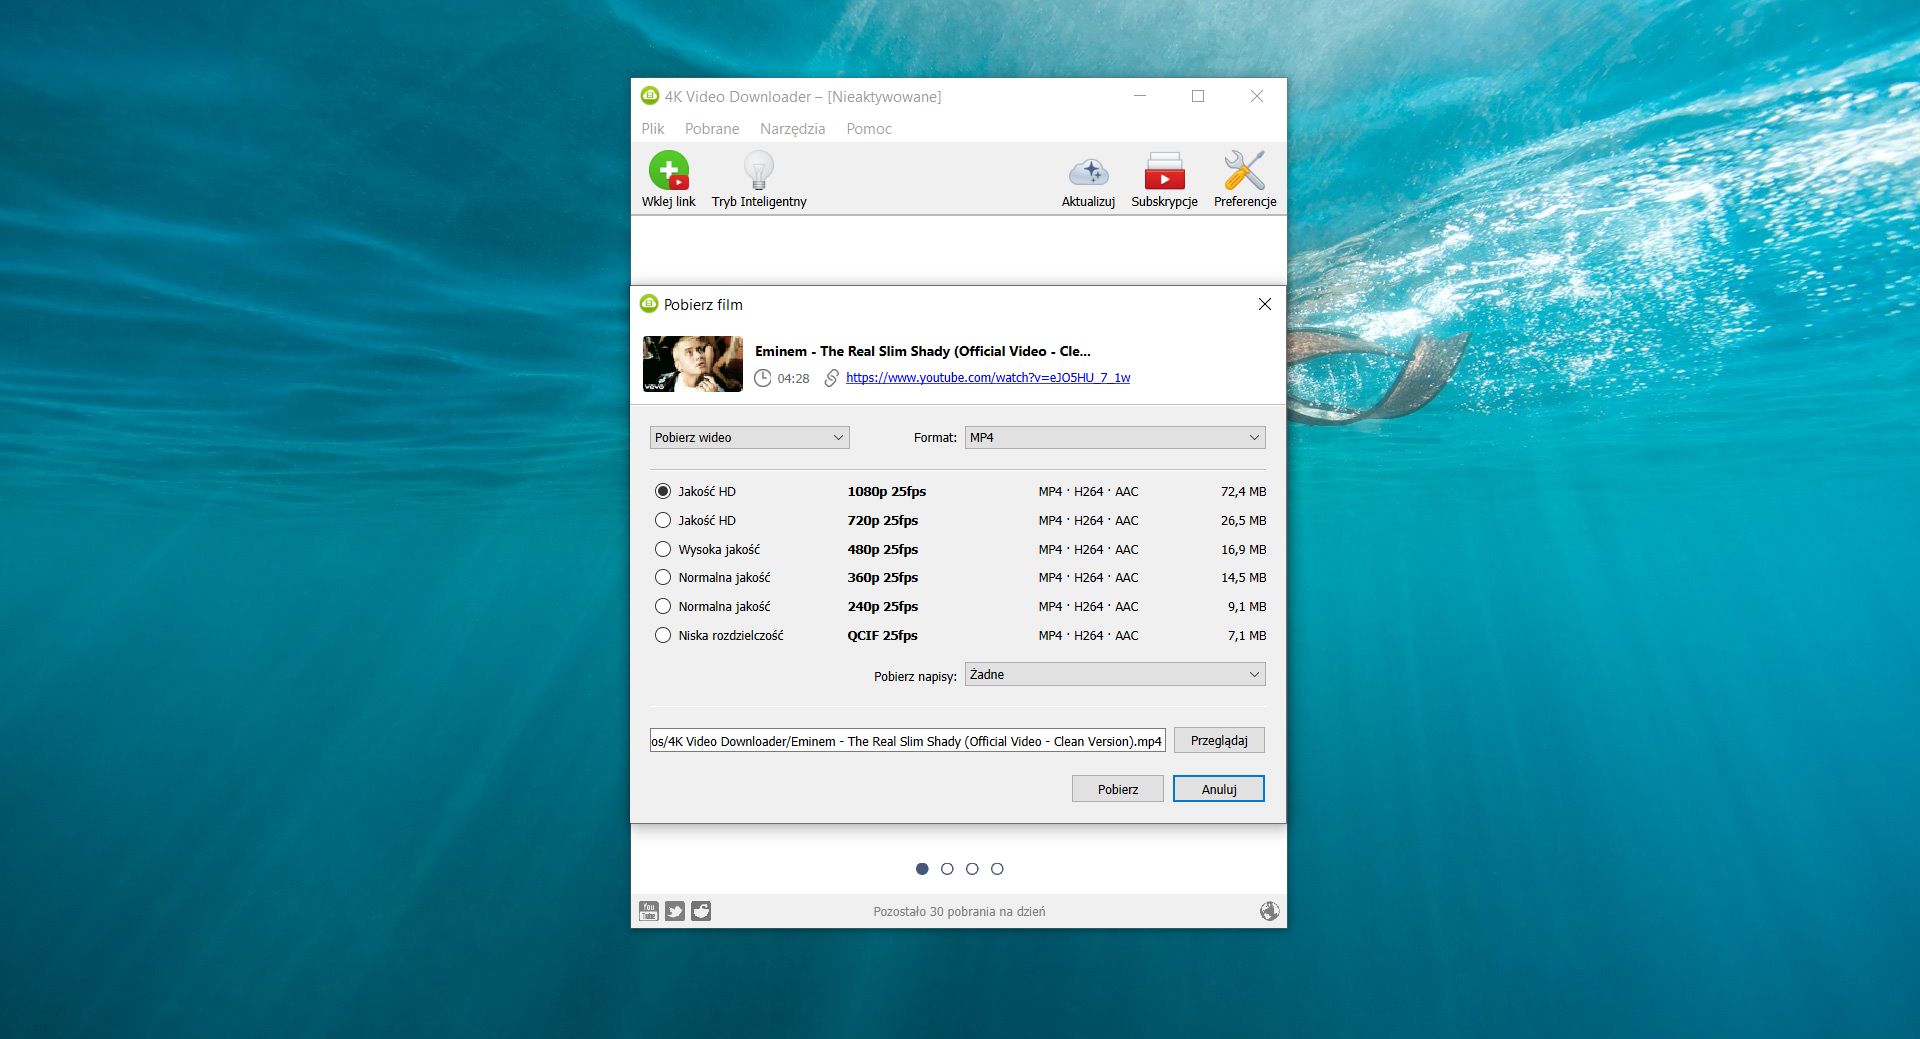
Task: Click the YouTube icon in the status bar
Action: (651, 911)
